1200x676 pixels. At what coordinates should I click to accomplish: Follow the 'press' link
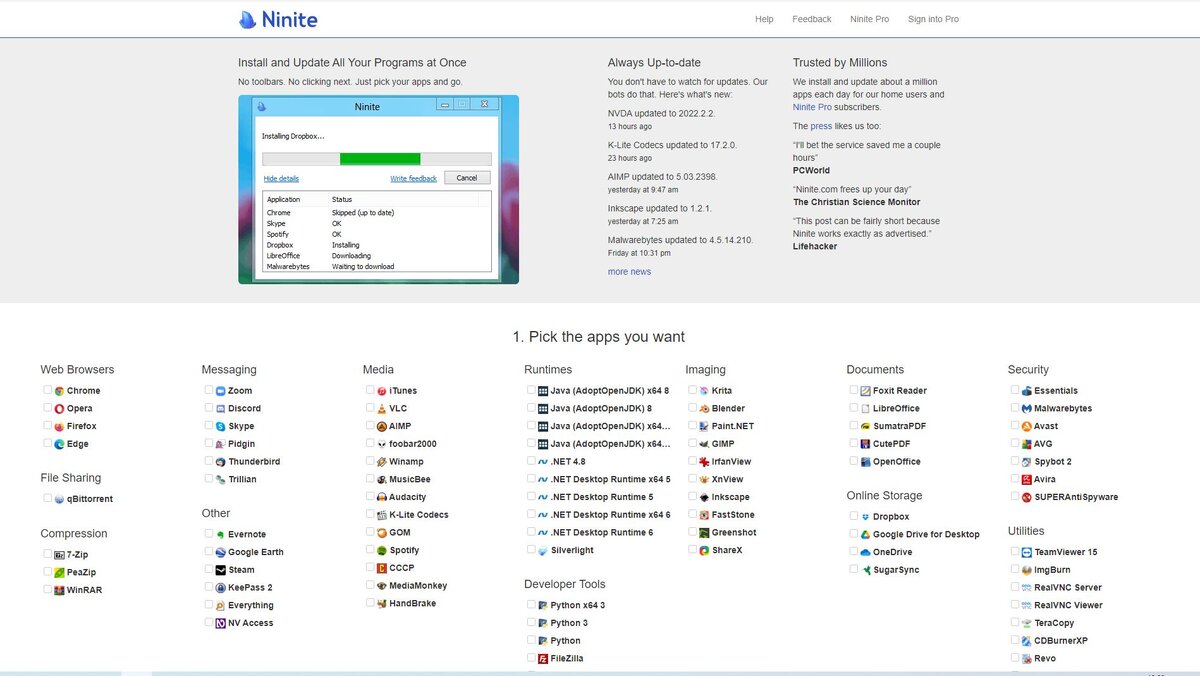pyautogui.click(x=821, y=127)
